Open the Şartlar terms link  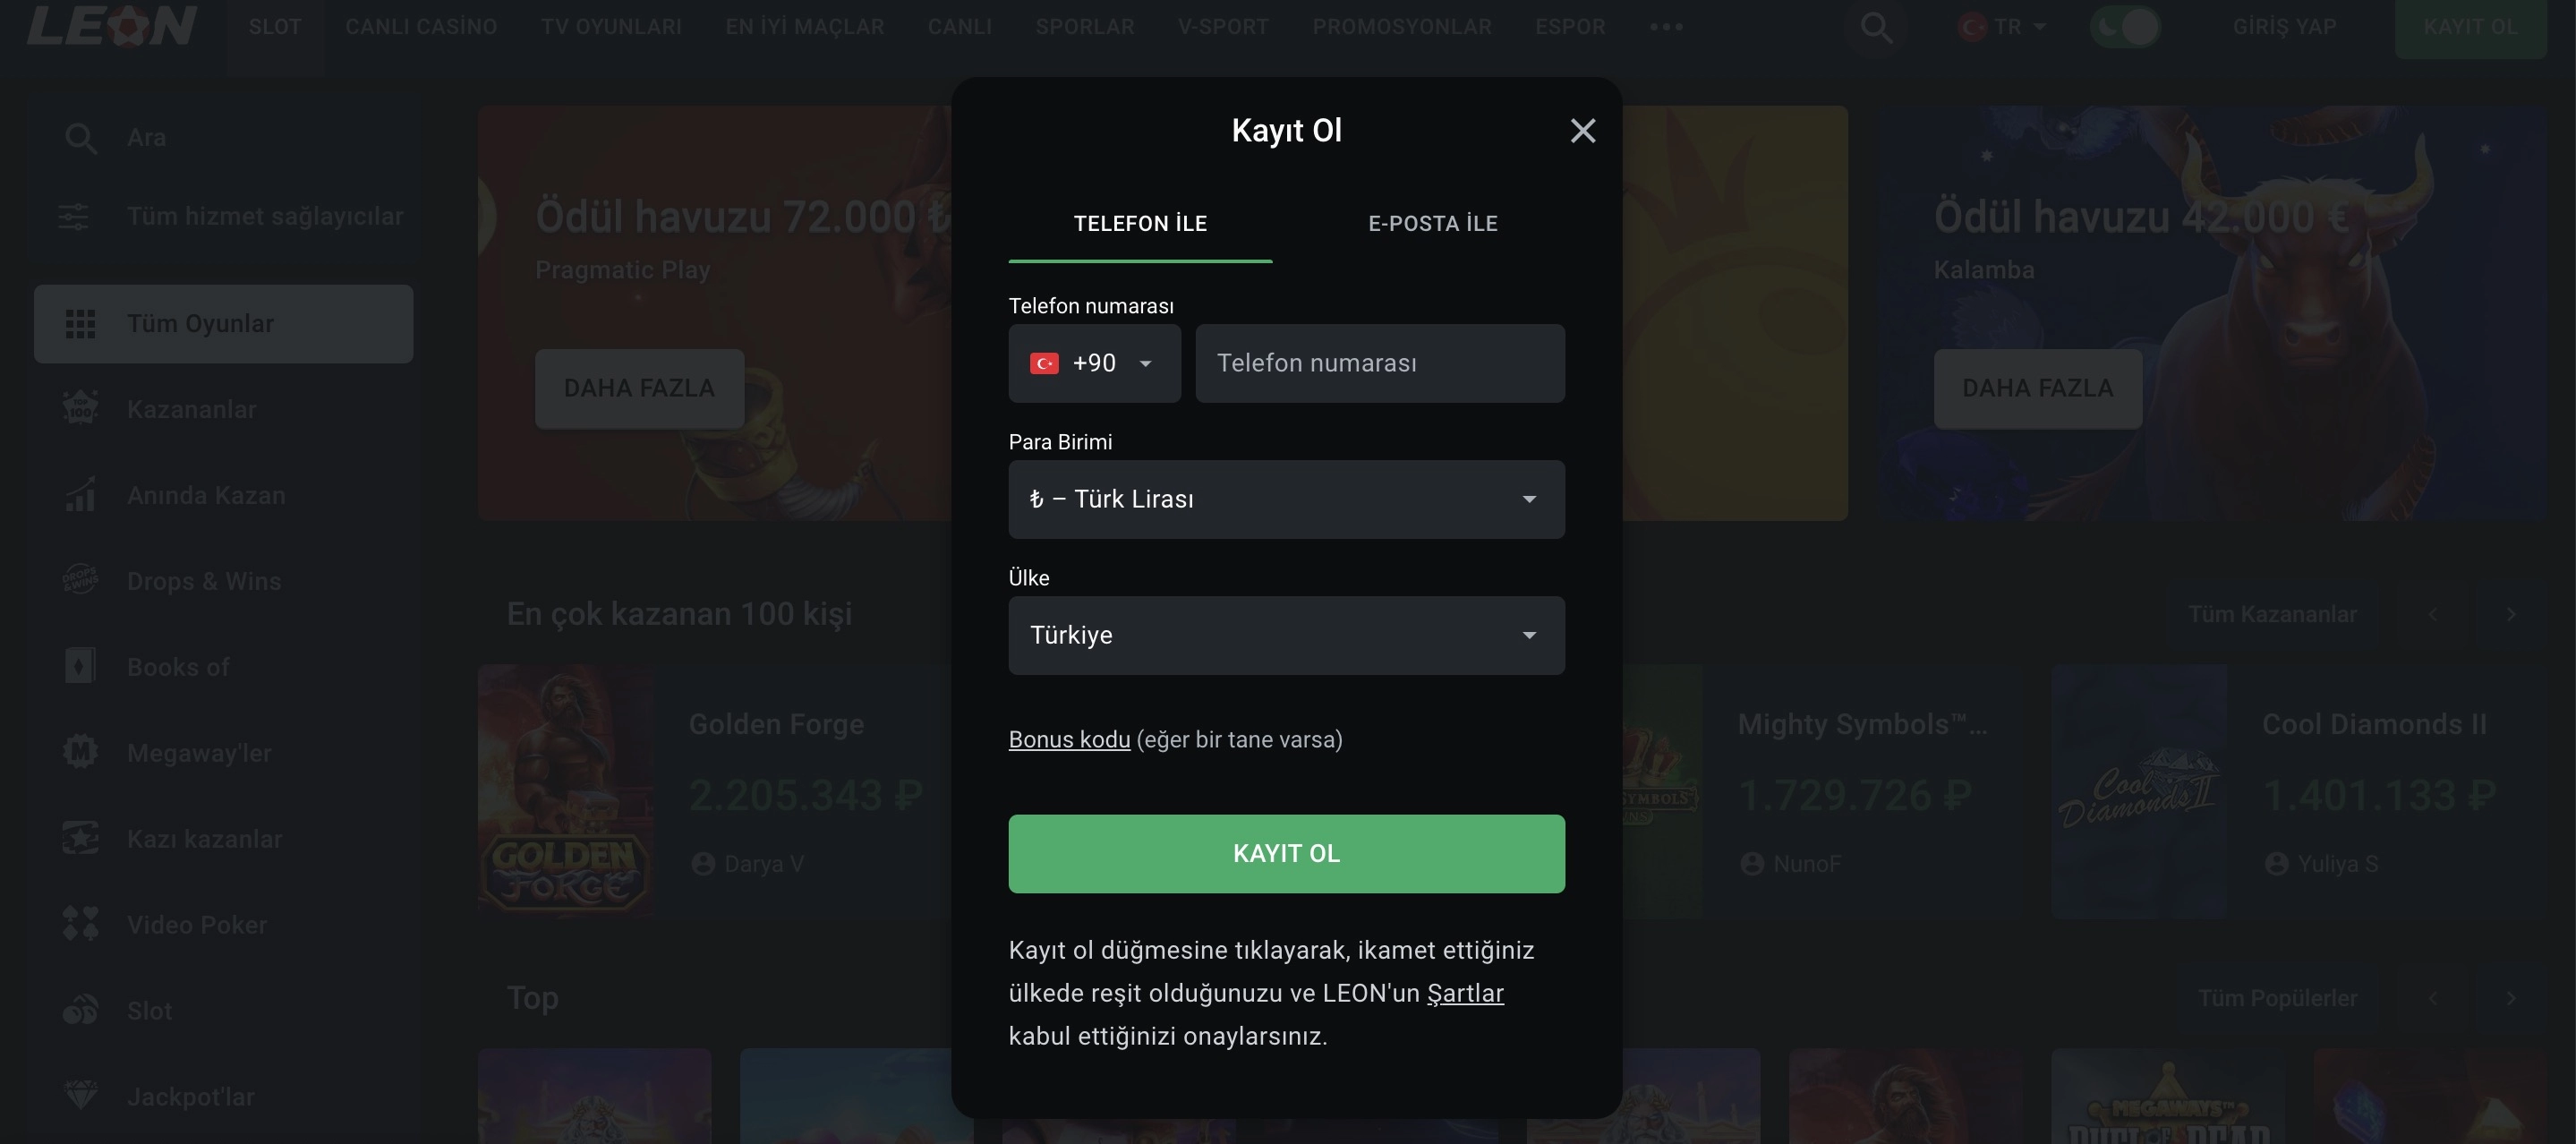(x=1465, y=993)
